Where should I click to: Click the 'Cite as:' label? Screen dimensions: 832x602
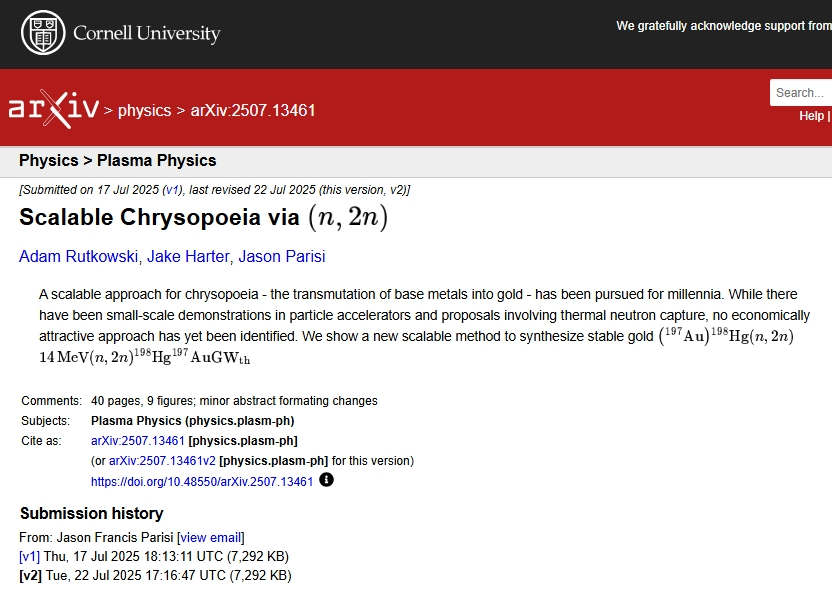tap(41, 441)
